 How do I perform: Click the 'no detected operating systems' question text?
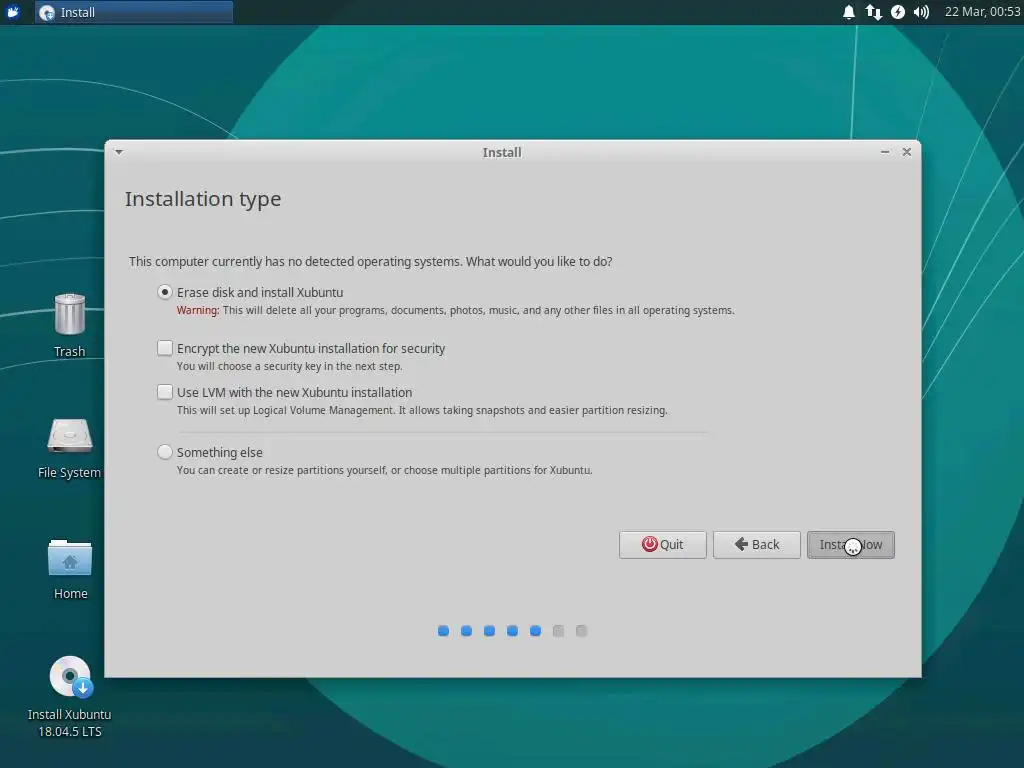click(370, 262)
